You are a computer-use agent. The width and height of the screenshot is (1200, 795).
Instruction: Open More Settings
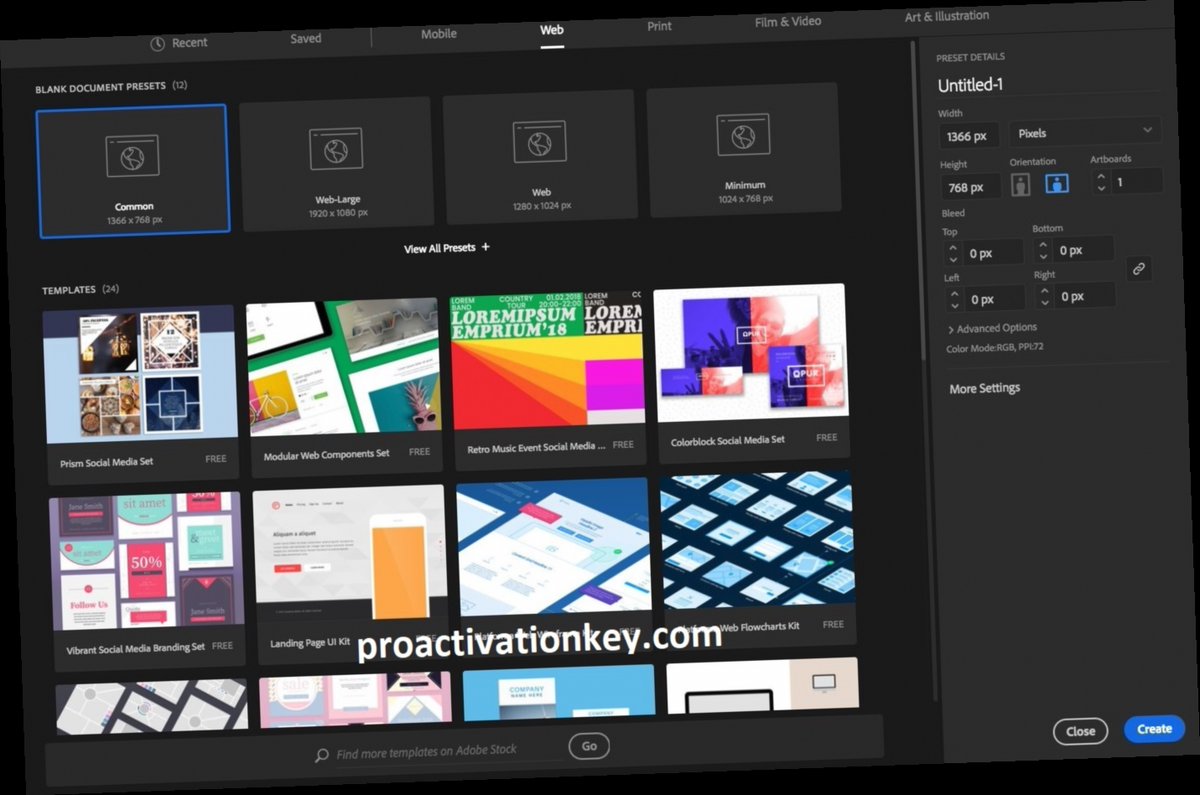click(983, 388)
